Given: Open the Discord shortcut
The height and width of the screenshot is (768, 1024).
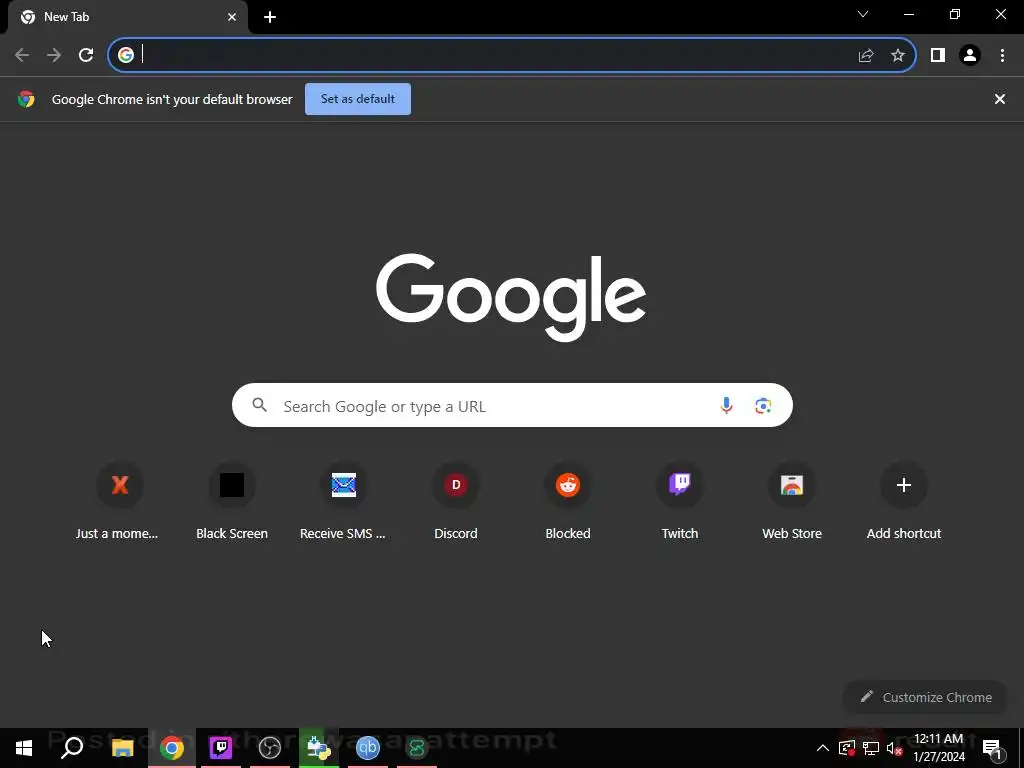Looking at the screenshot, I should (x=456, y=502).
